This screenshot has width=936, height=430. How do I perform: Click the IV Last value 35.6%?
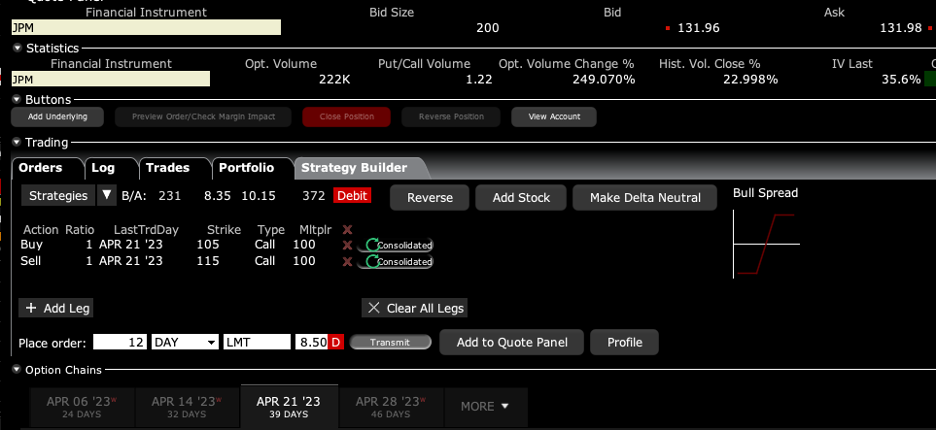[901, 79]
